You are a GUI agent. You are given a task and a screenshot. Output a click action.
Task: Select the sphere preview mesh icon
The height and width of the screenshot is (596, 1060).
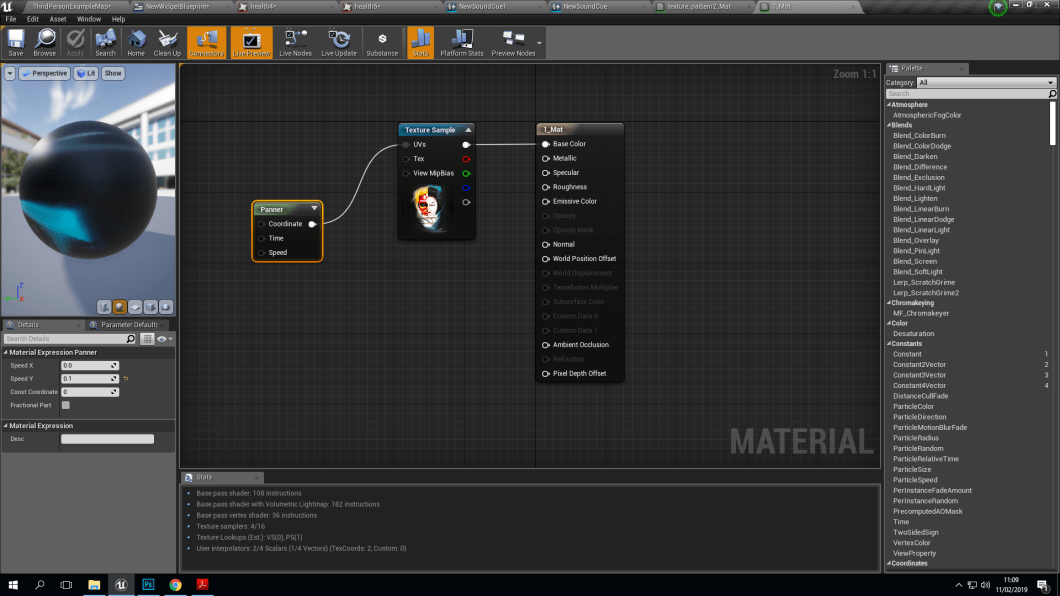[119, 307]
